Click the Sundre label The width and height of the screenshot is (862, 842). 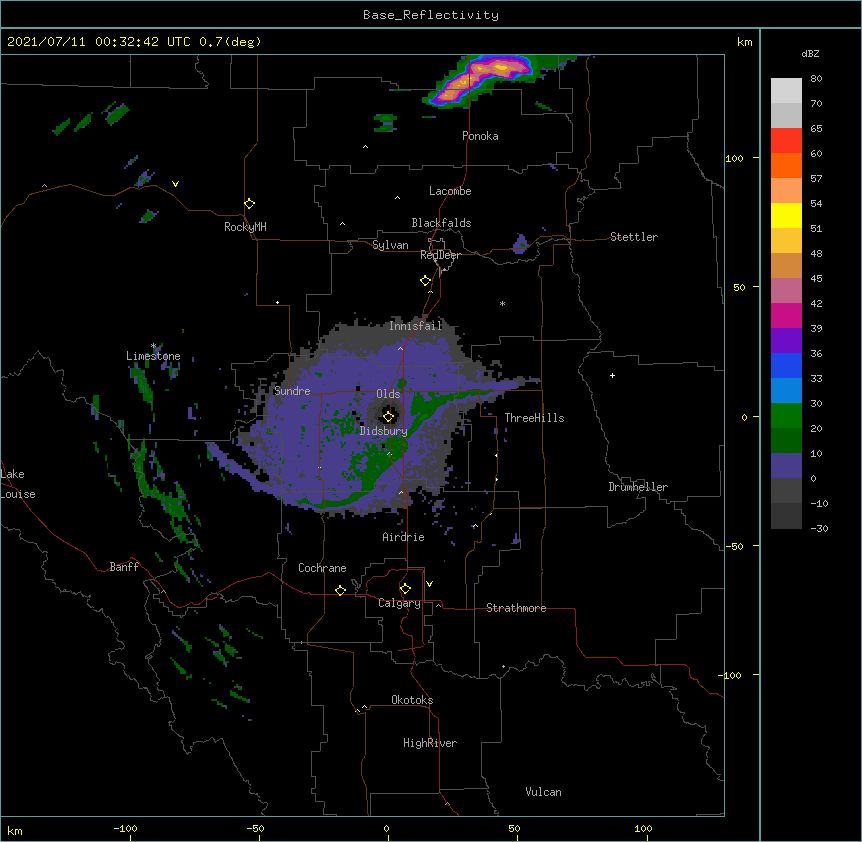coord(292,391)
